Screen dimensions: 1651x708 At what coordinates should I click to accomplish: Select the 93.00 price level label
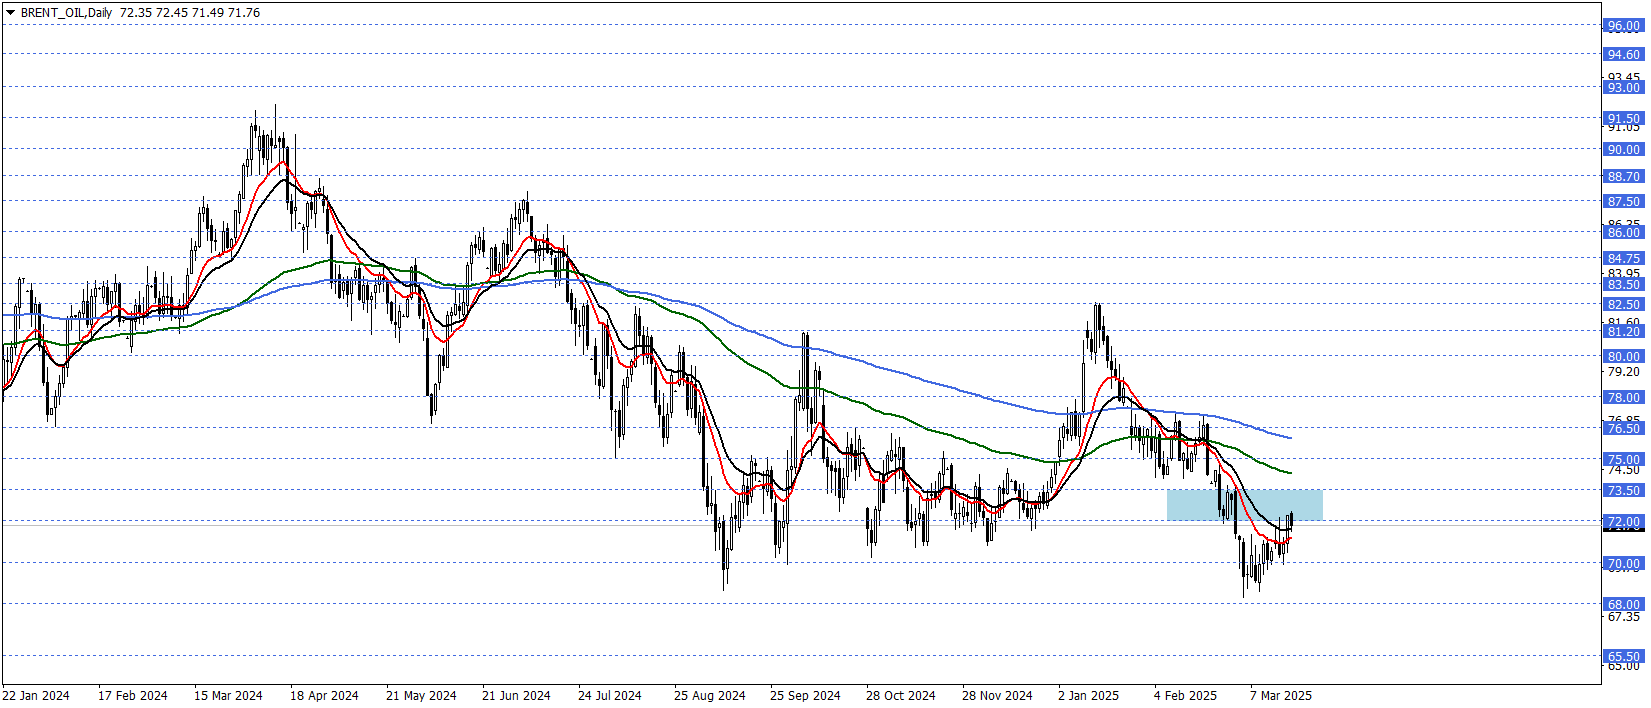point(1624,88)
